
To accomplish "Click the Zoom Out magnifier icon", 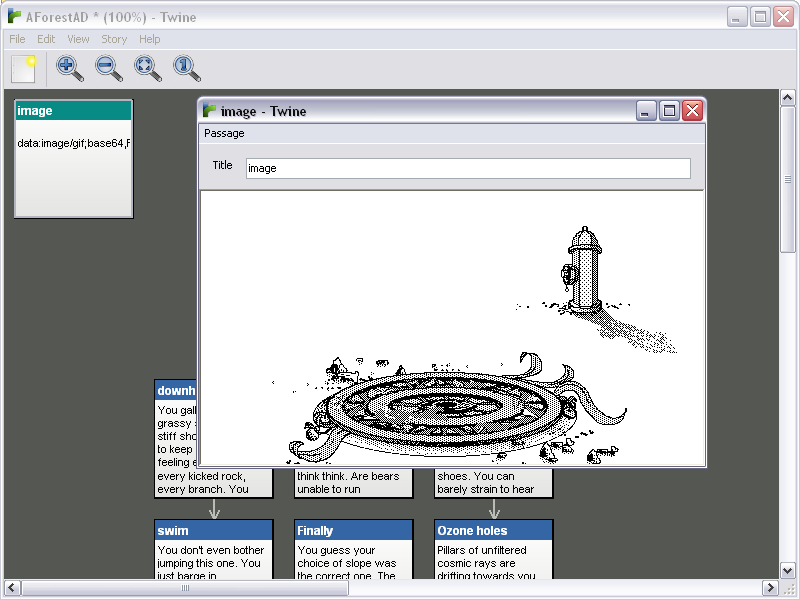I will coord(109,68).
